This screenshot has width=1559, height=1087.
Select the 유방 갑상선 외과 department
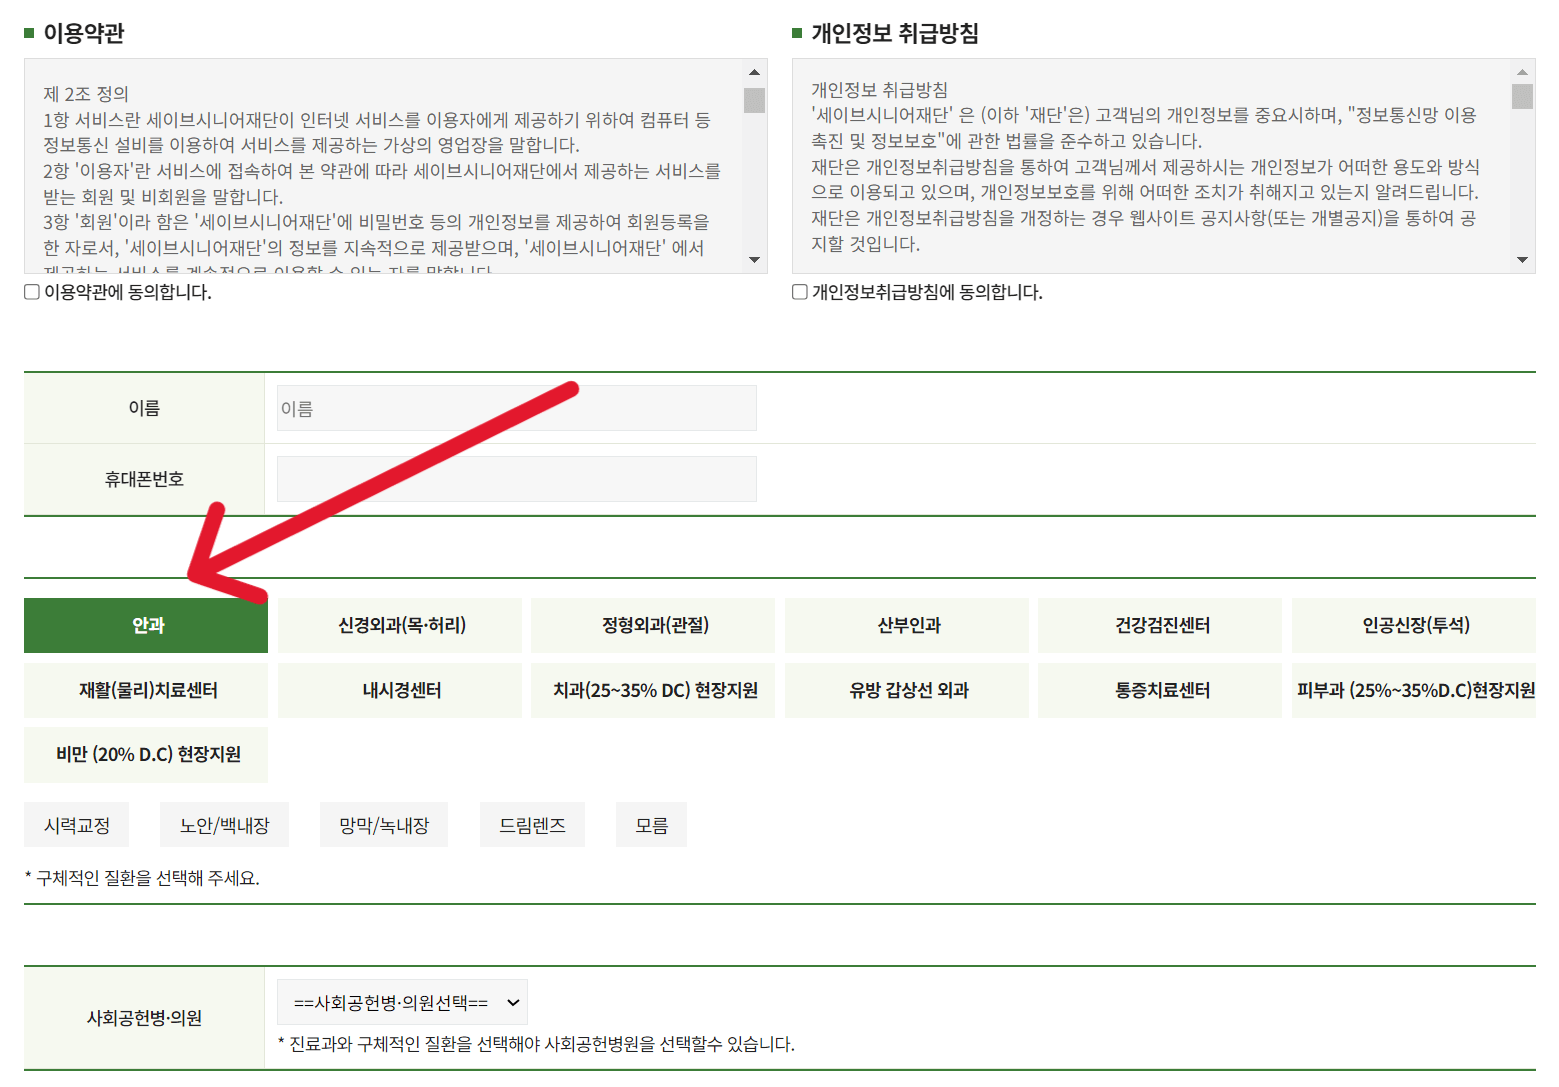pos(906,690)
